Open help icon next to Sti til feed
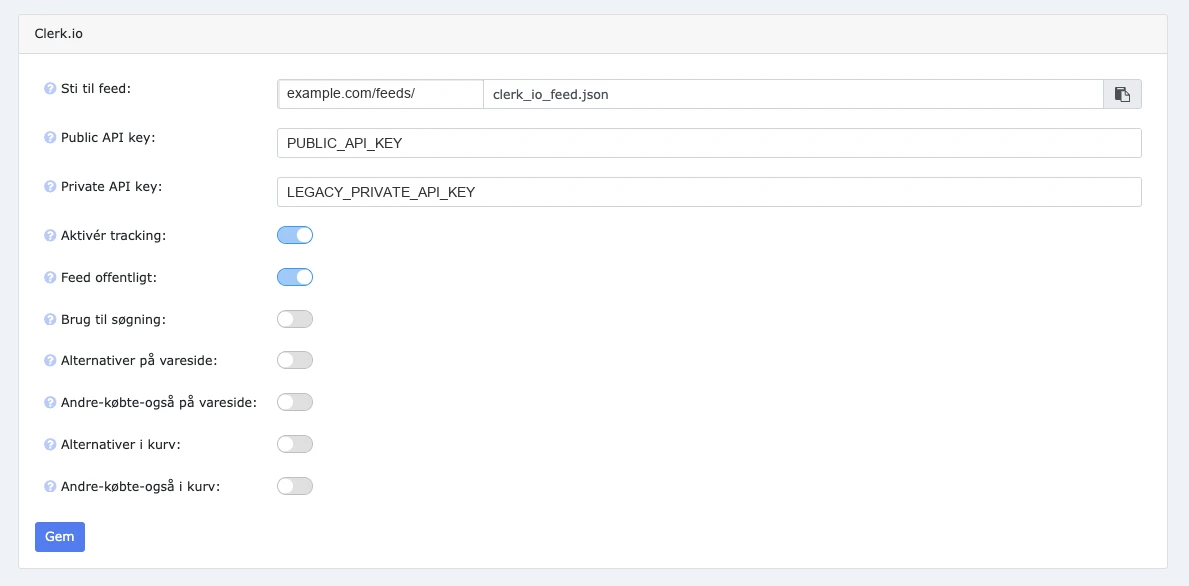 [51, 89]
